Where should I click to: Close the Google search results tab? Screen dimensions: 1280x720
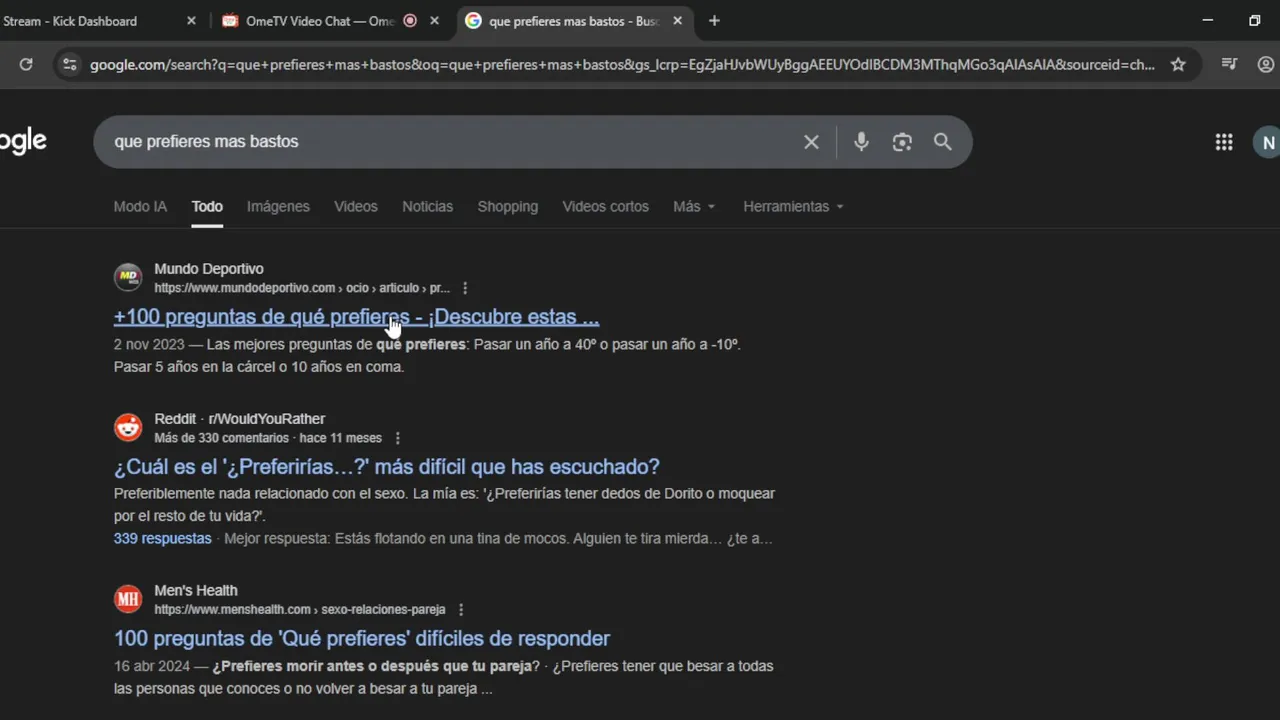click(677, 21)
